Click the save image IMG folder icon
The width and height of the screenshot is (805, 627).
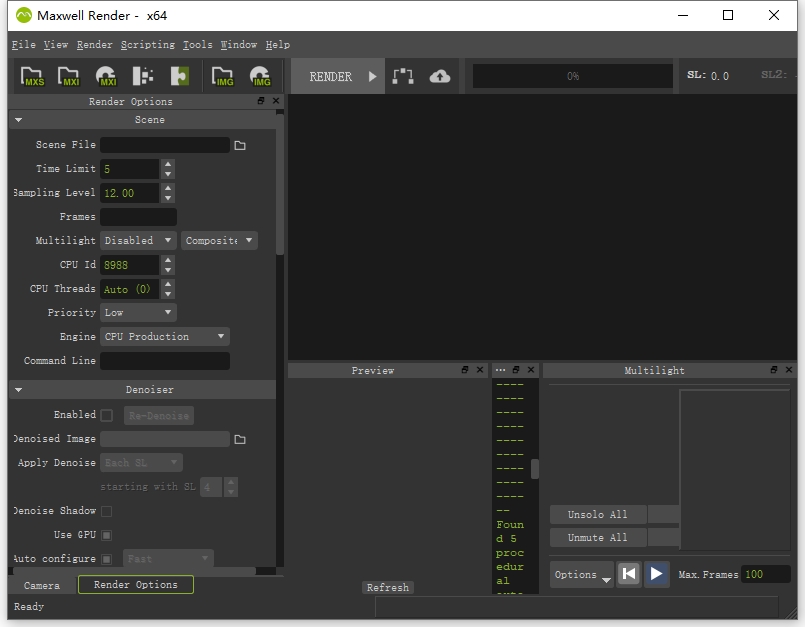point(223,77)
